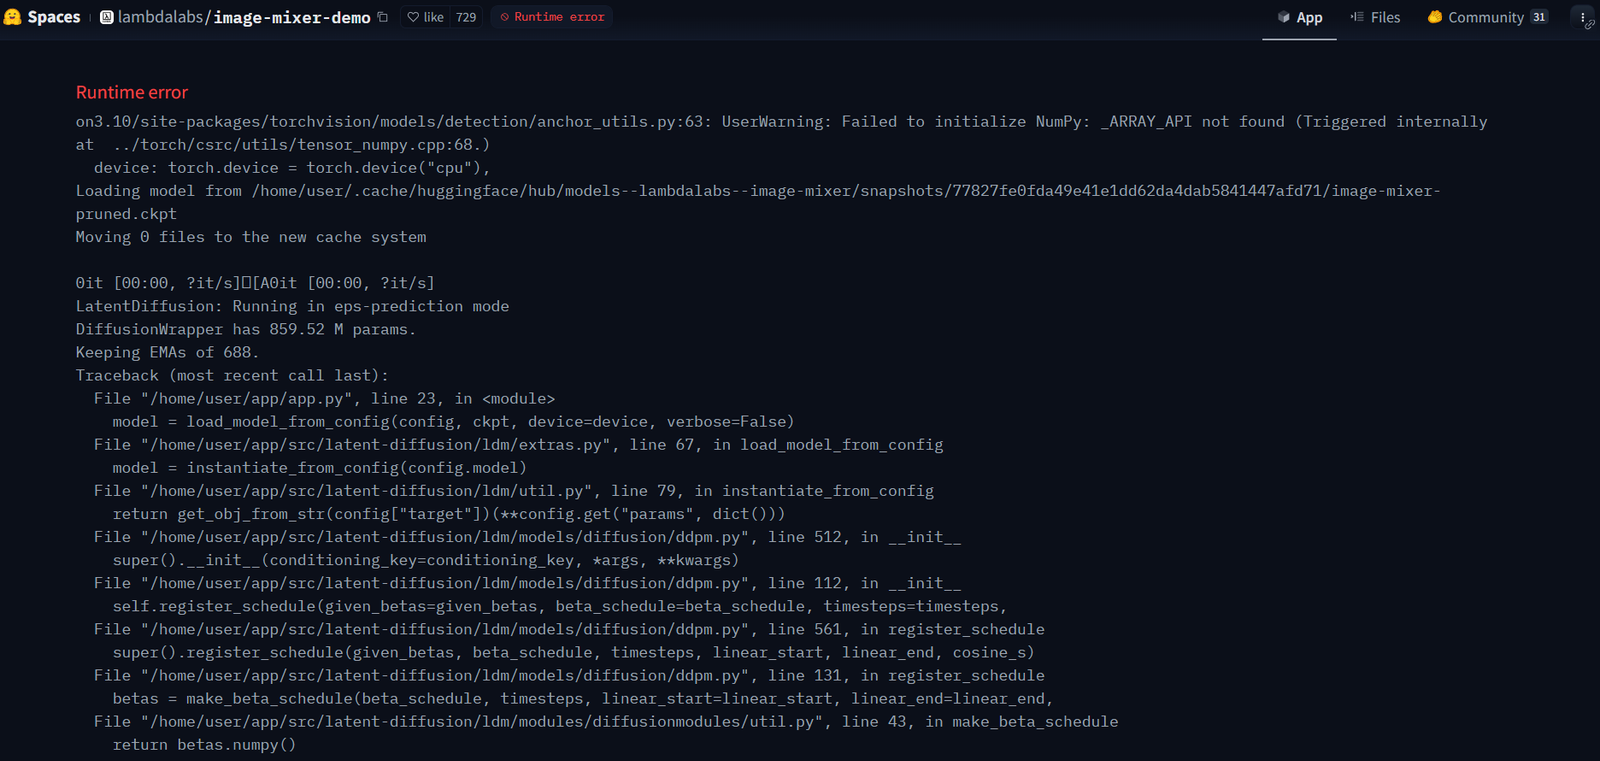
Task: Open the three-dot more options menu
Action: [1582, 17]
